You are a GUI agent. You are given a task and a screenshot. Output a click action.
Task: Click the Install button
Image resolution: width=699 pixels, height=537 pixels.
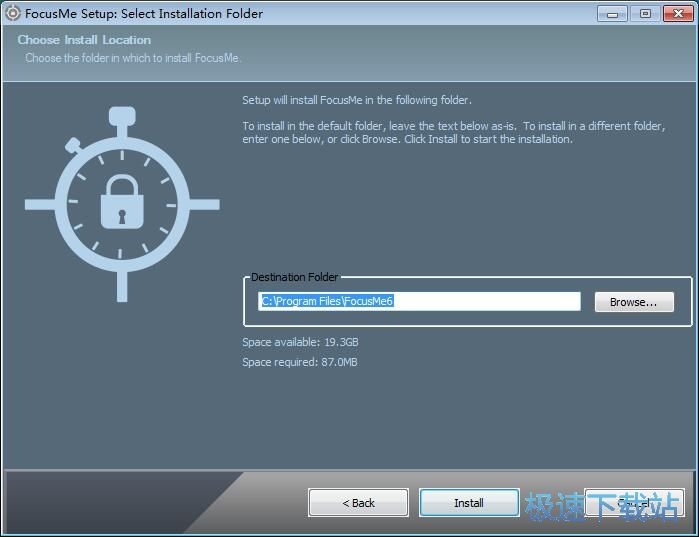(469, 503)
